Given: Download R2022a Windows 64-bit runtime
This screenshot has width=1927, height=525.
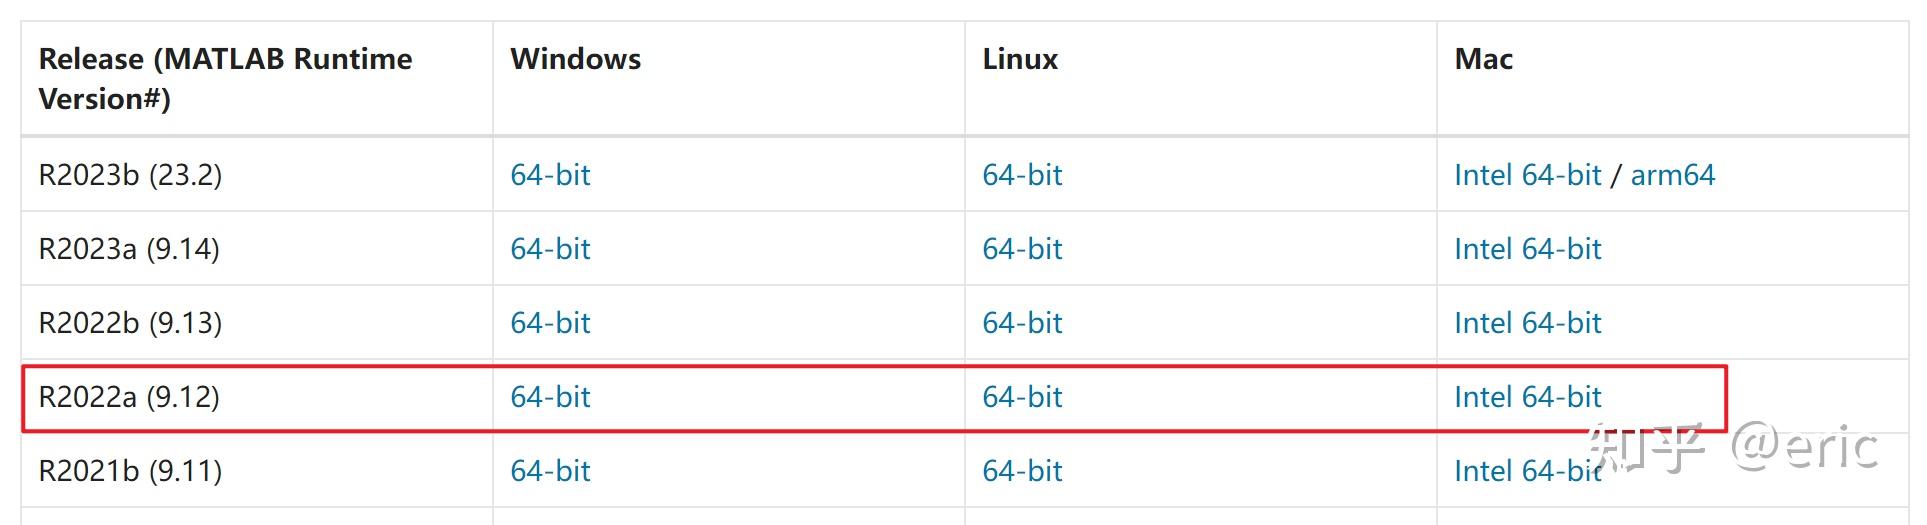Looking at the screenshot, I should (550, 397).
